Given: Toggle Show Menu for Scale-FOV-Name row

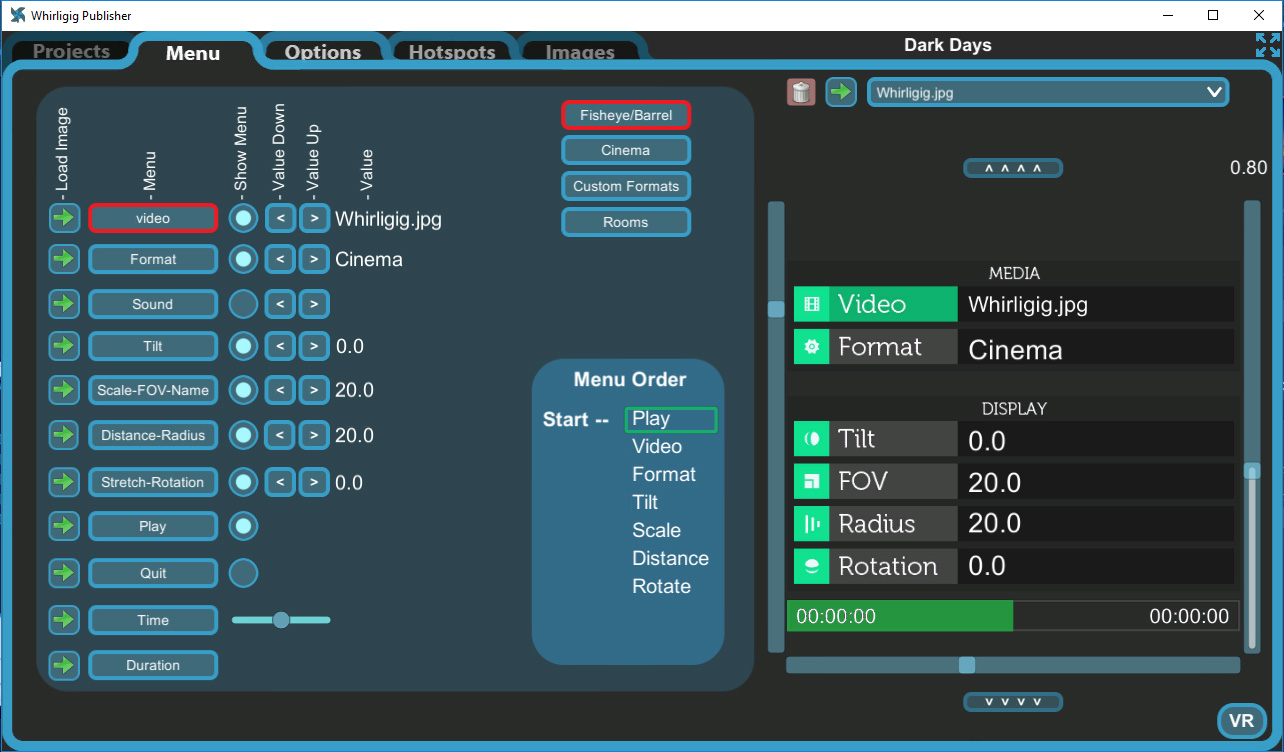Looking at the screenshot, I should coord(244,390).
